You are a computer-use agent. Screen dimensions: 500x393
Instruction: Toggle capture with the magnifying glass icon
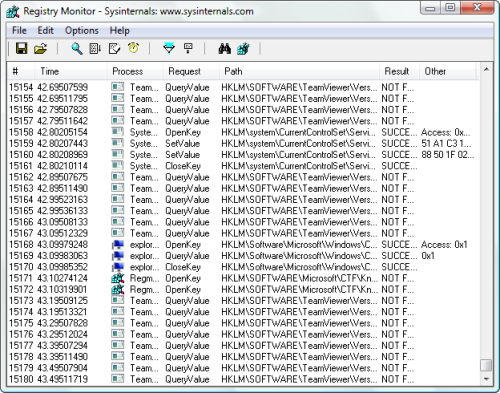tap(77, 49)
